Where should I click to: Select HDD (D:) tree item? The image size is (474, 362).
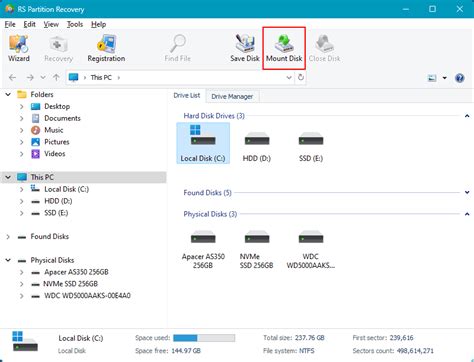[58, 201]
